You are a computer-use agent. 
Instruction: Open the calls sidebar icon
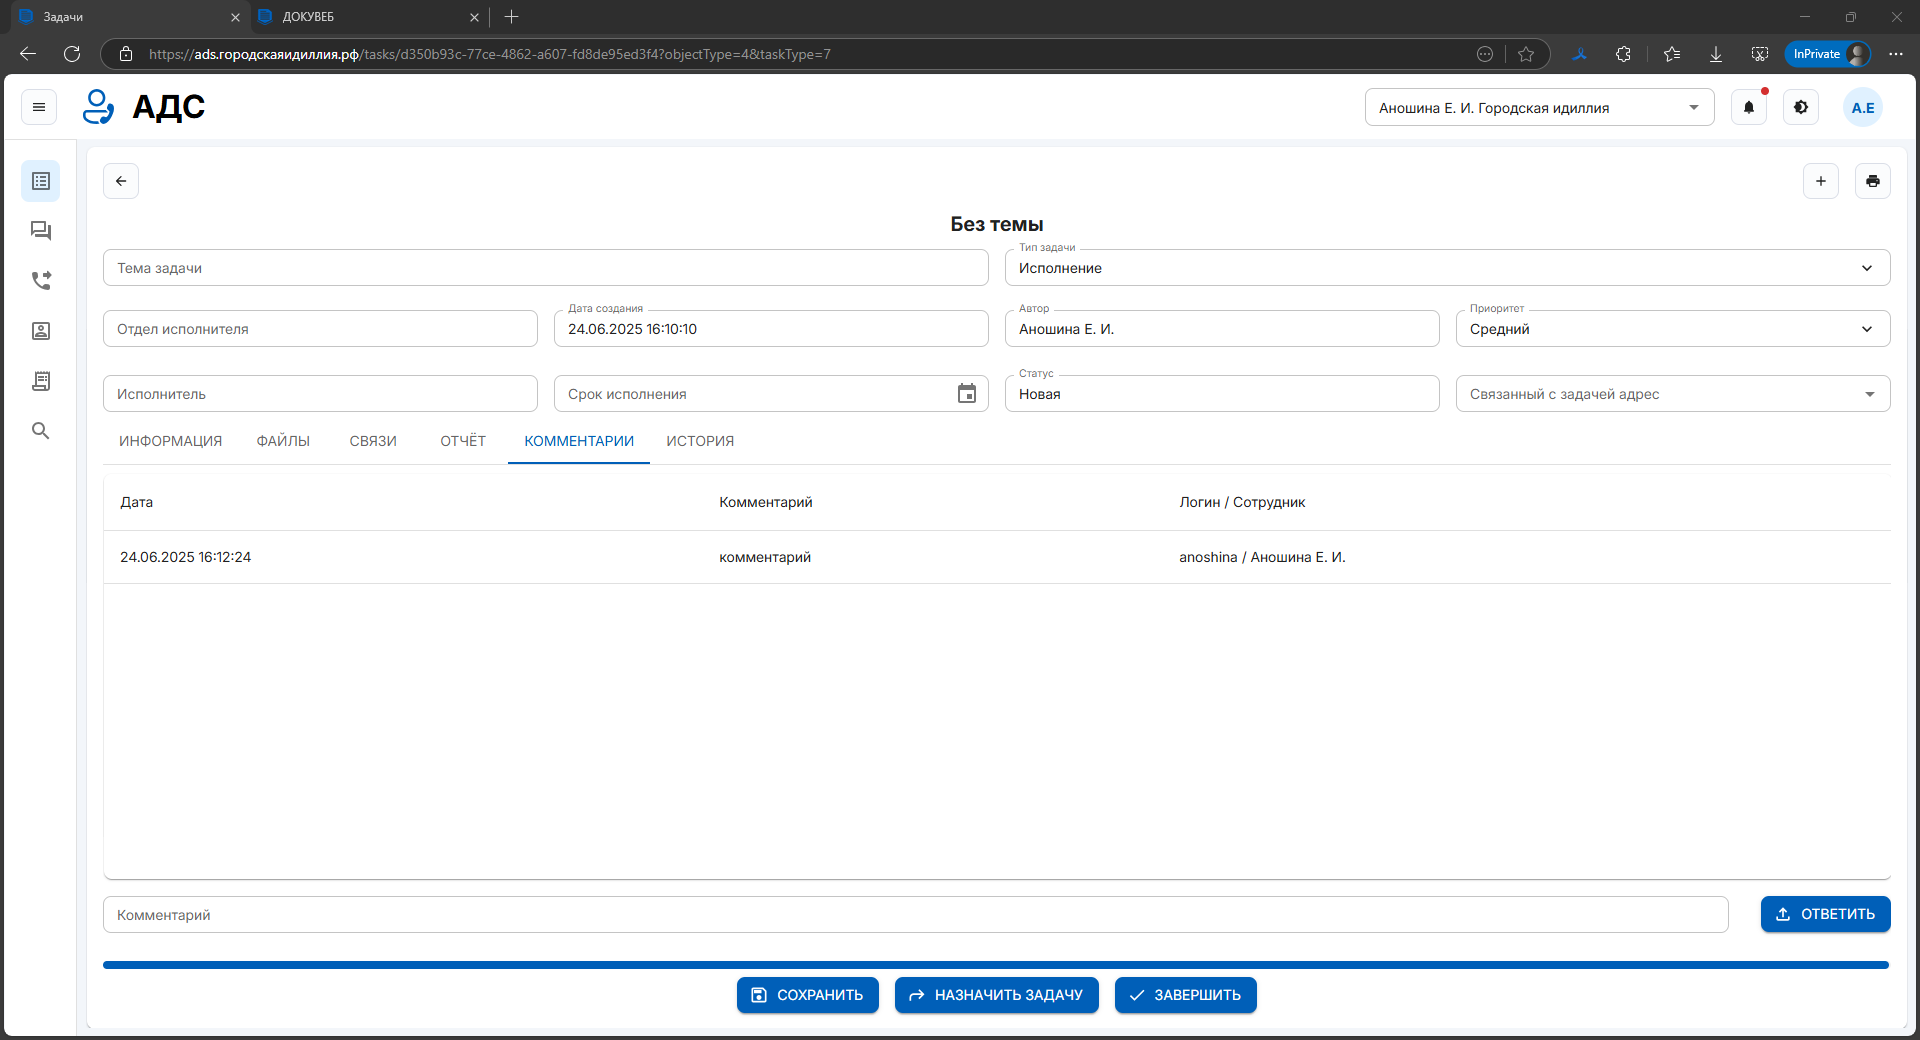[x=41, y=281]
